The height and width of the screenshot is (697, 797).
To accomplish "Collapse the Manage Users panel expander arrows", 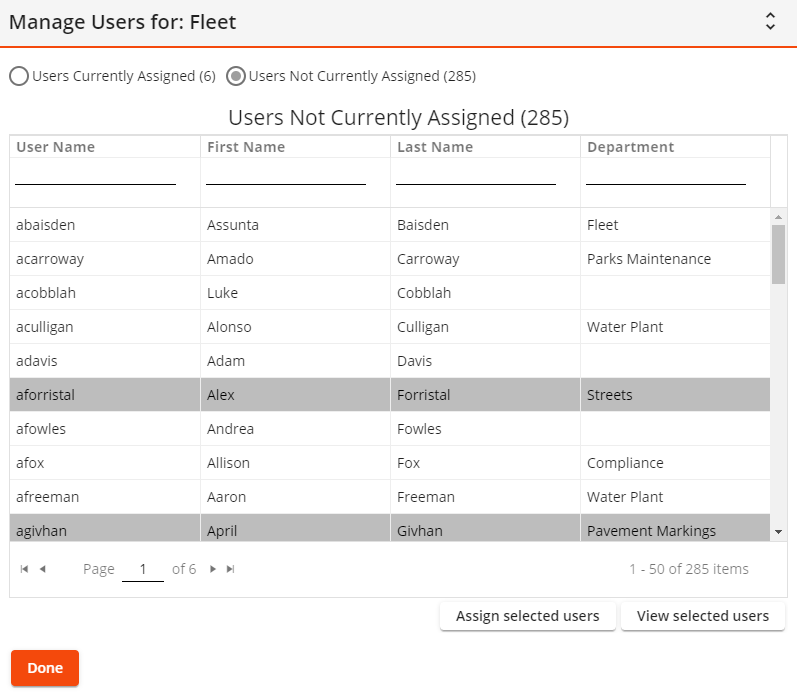I will tap(770, 21).
